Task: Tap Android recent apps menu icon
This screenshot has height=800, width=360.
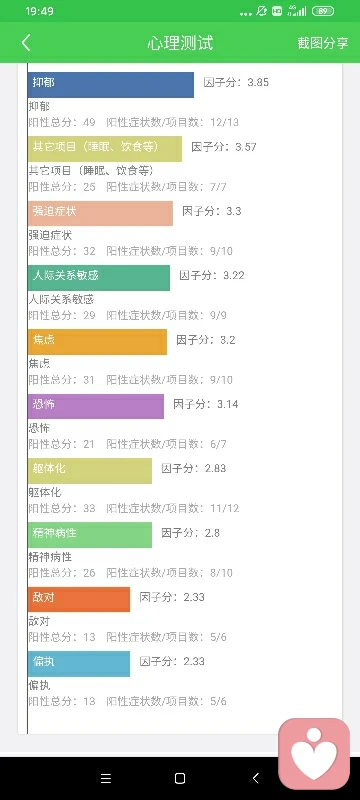Action: [106, 778]
